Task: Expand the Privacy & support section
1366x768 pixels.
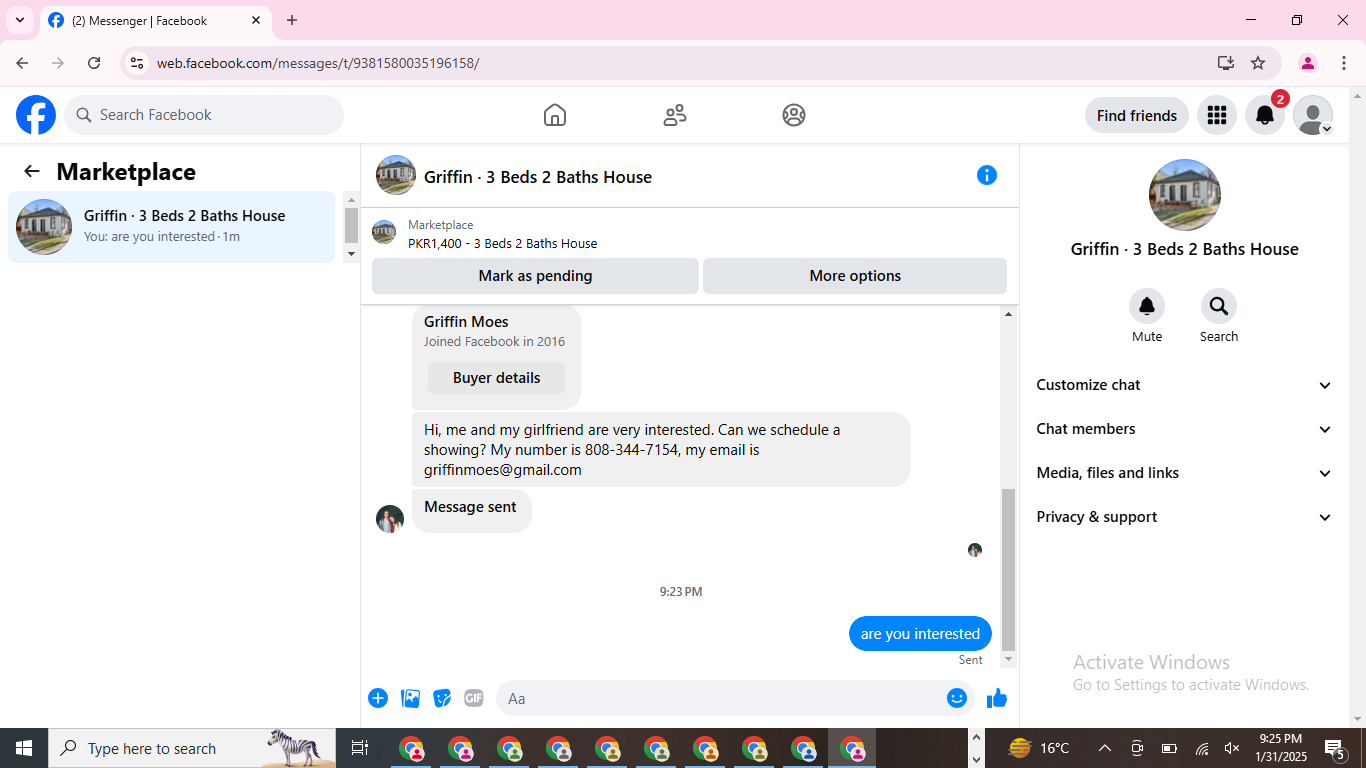Action: tap(1184, 517)
